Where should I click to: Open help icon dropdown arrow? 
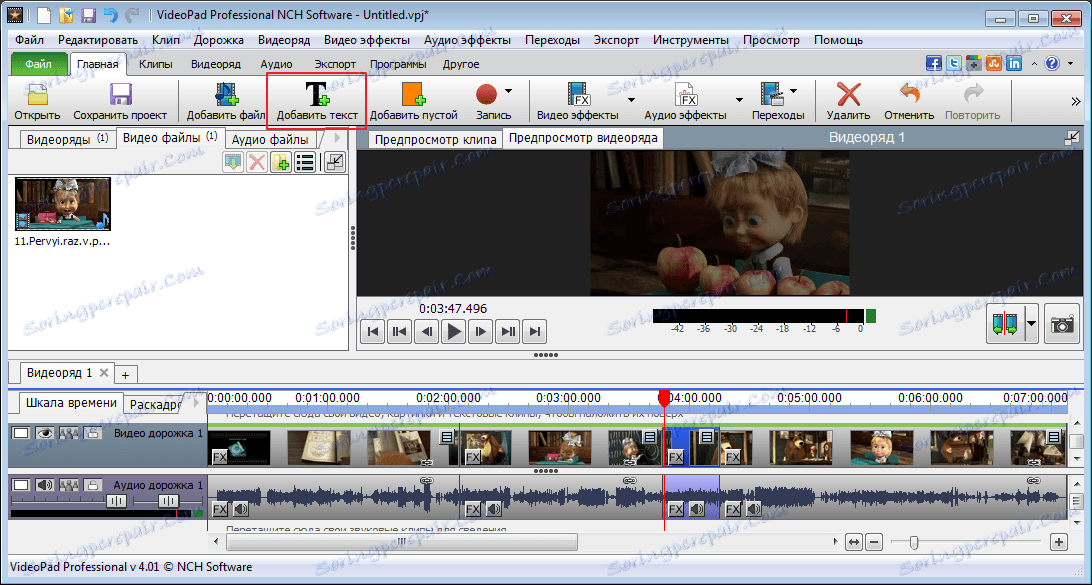[x=1068, y=63]
